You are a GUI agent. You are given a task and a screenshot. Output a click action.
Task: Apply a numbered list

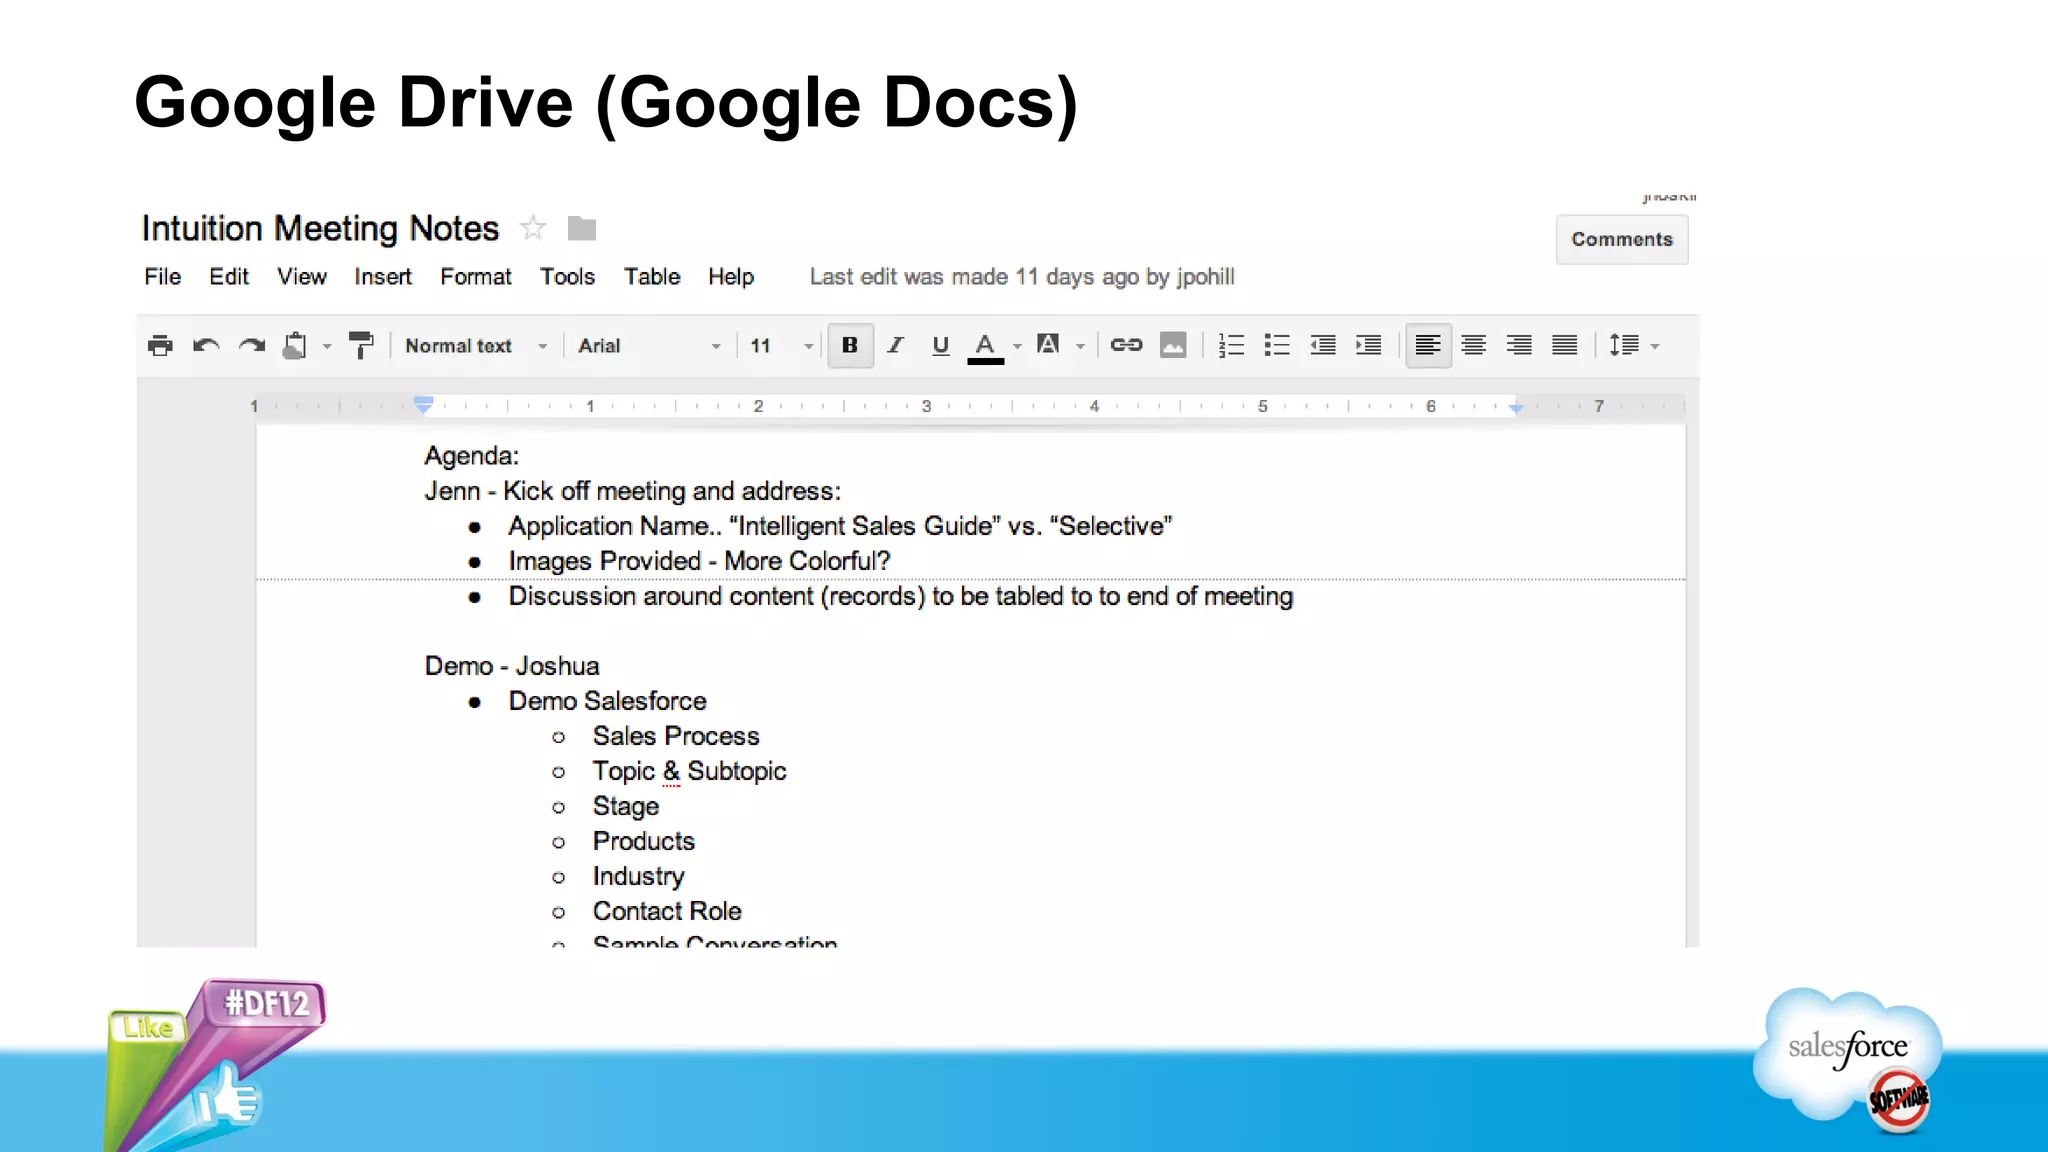[x=1231, y=346]
